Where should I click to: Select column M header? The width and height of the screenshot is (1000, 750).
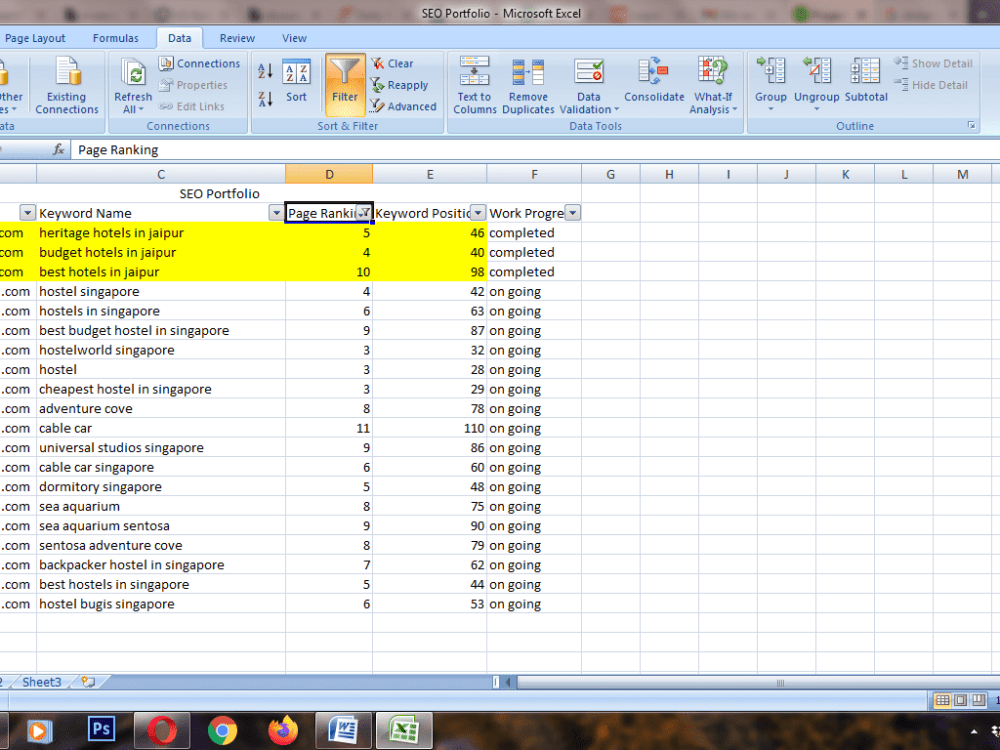tap(962, 174)
